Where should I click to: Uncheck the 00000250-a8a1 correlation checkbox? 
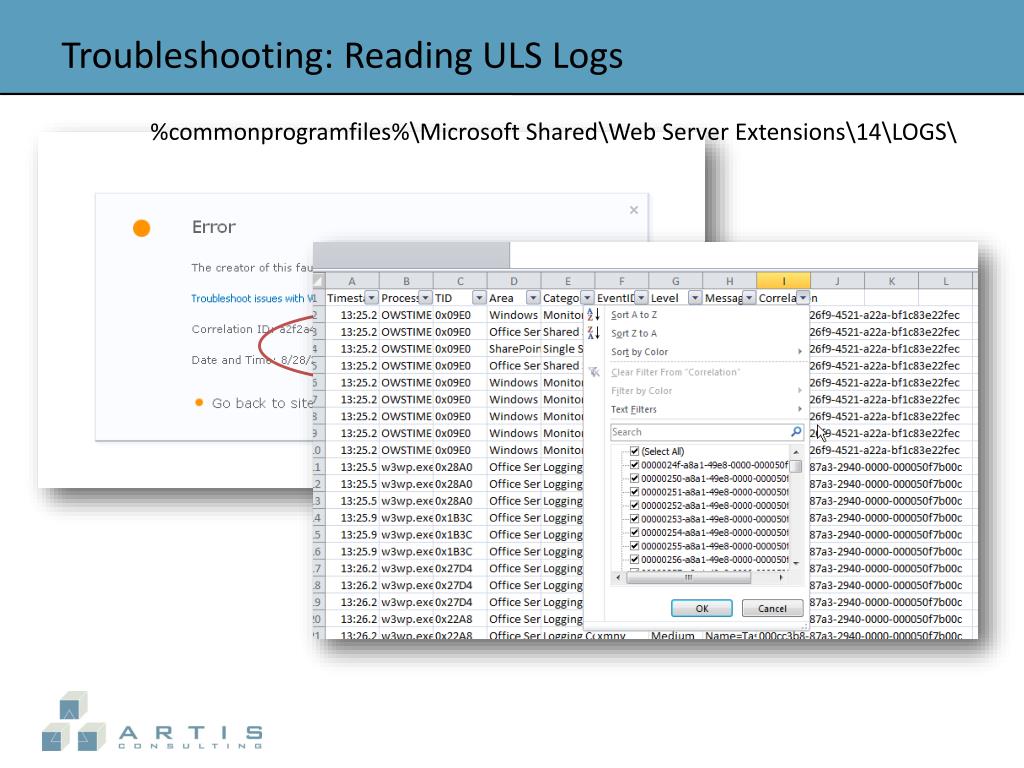pyautogui.click(x=634, y=479)
